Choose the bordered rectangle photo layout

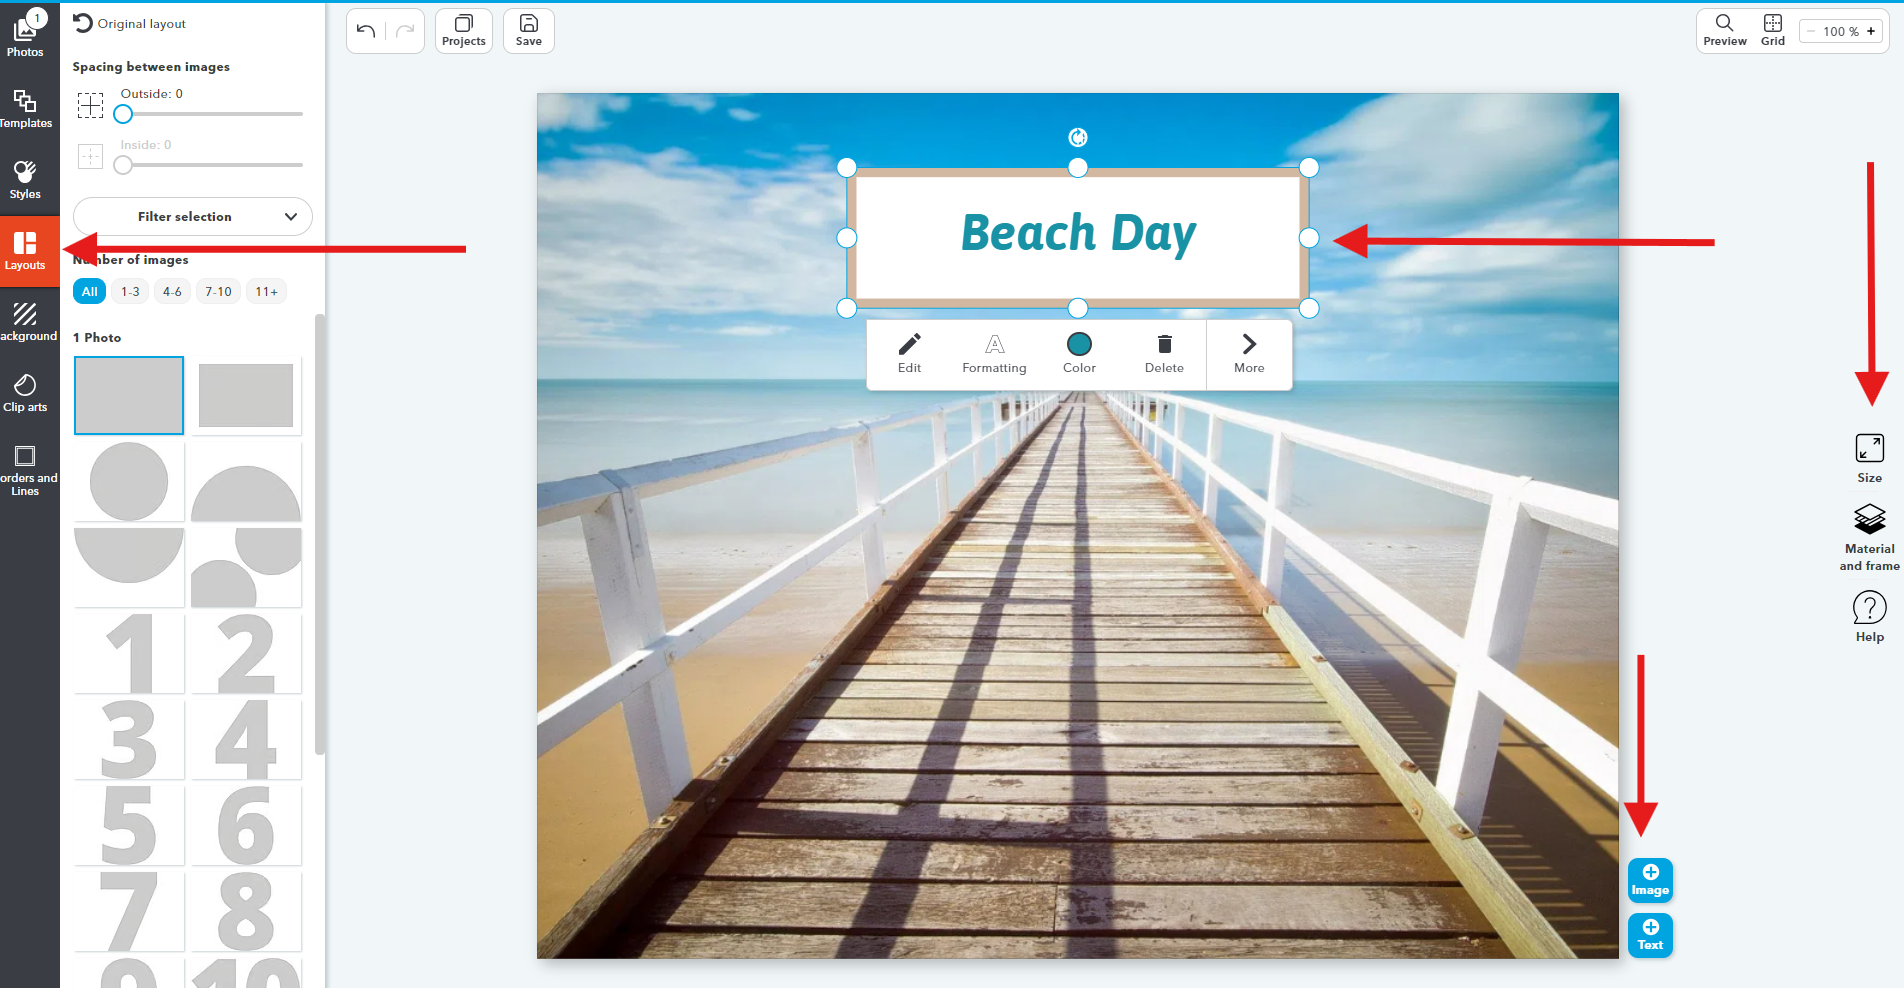(x=246, y=395)
